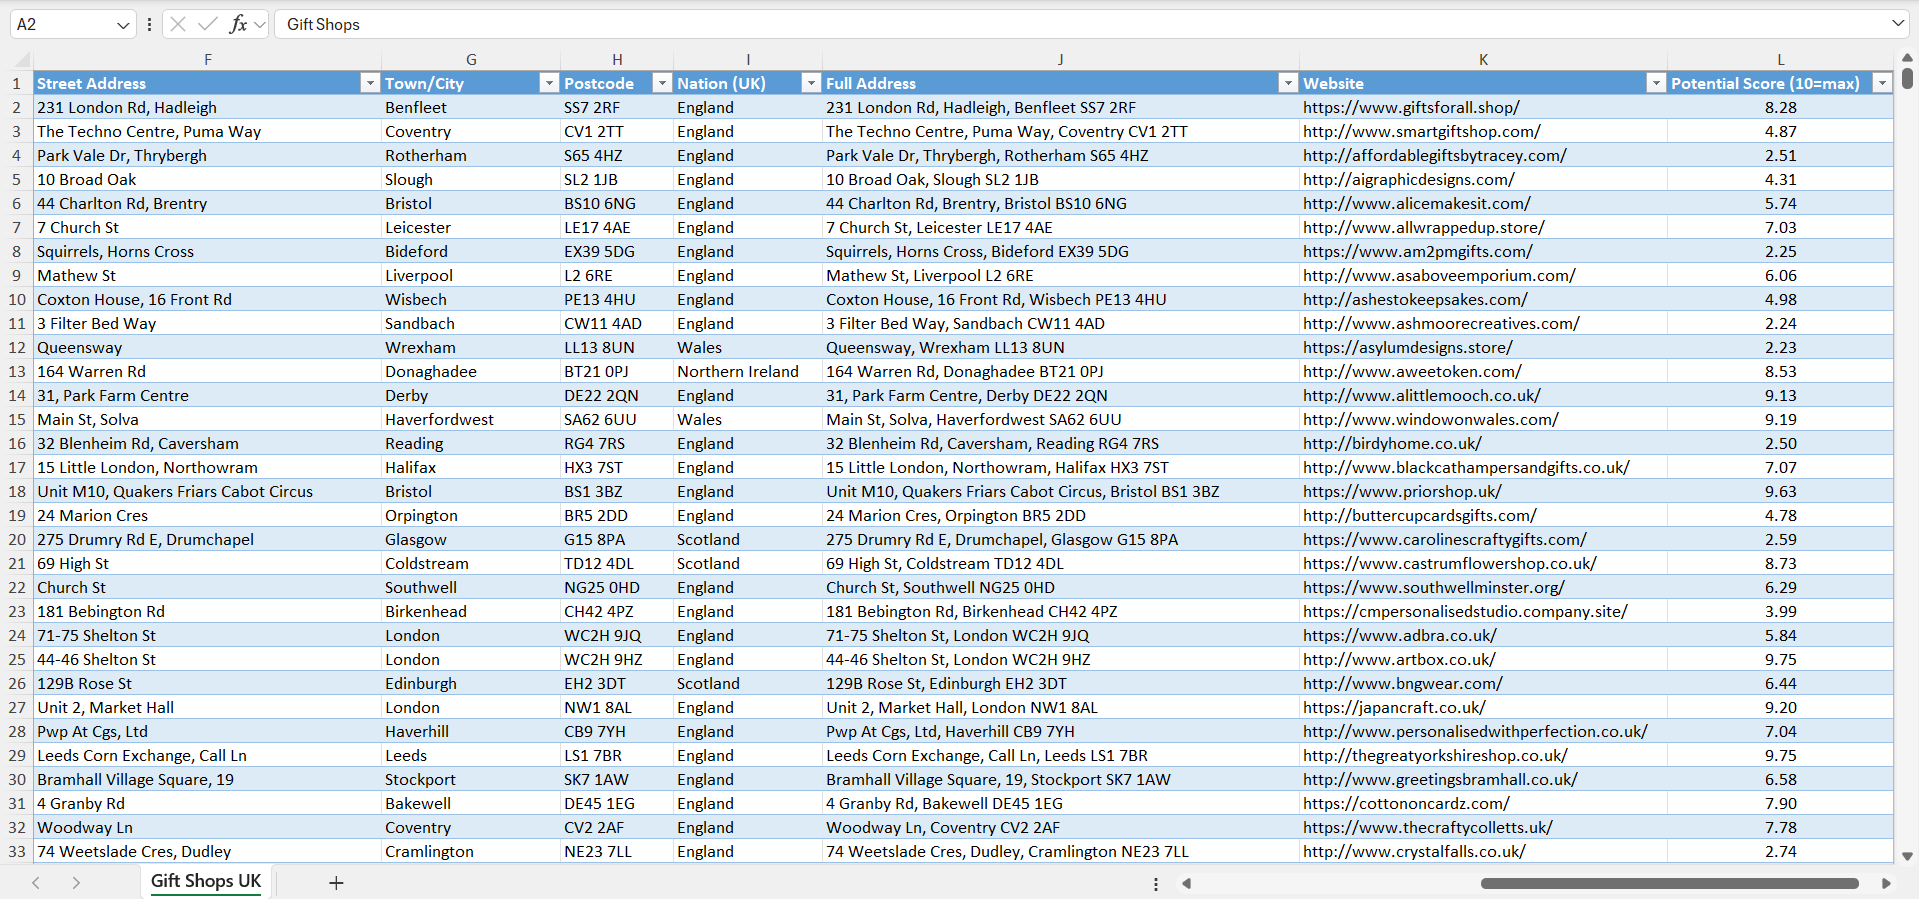Select the Glasgow town cell

pyautogui.click(x=470, y=539)
